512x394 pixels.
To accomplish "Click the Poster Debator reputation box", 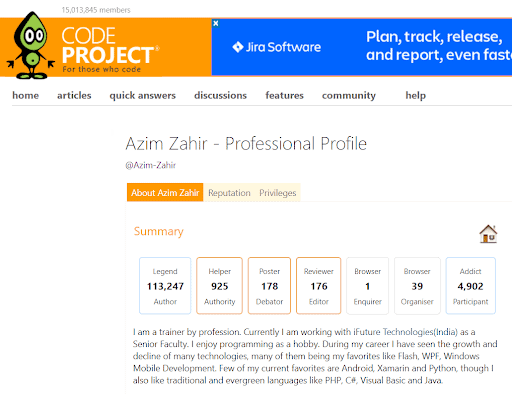I will click(269, 286).
